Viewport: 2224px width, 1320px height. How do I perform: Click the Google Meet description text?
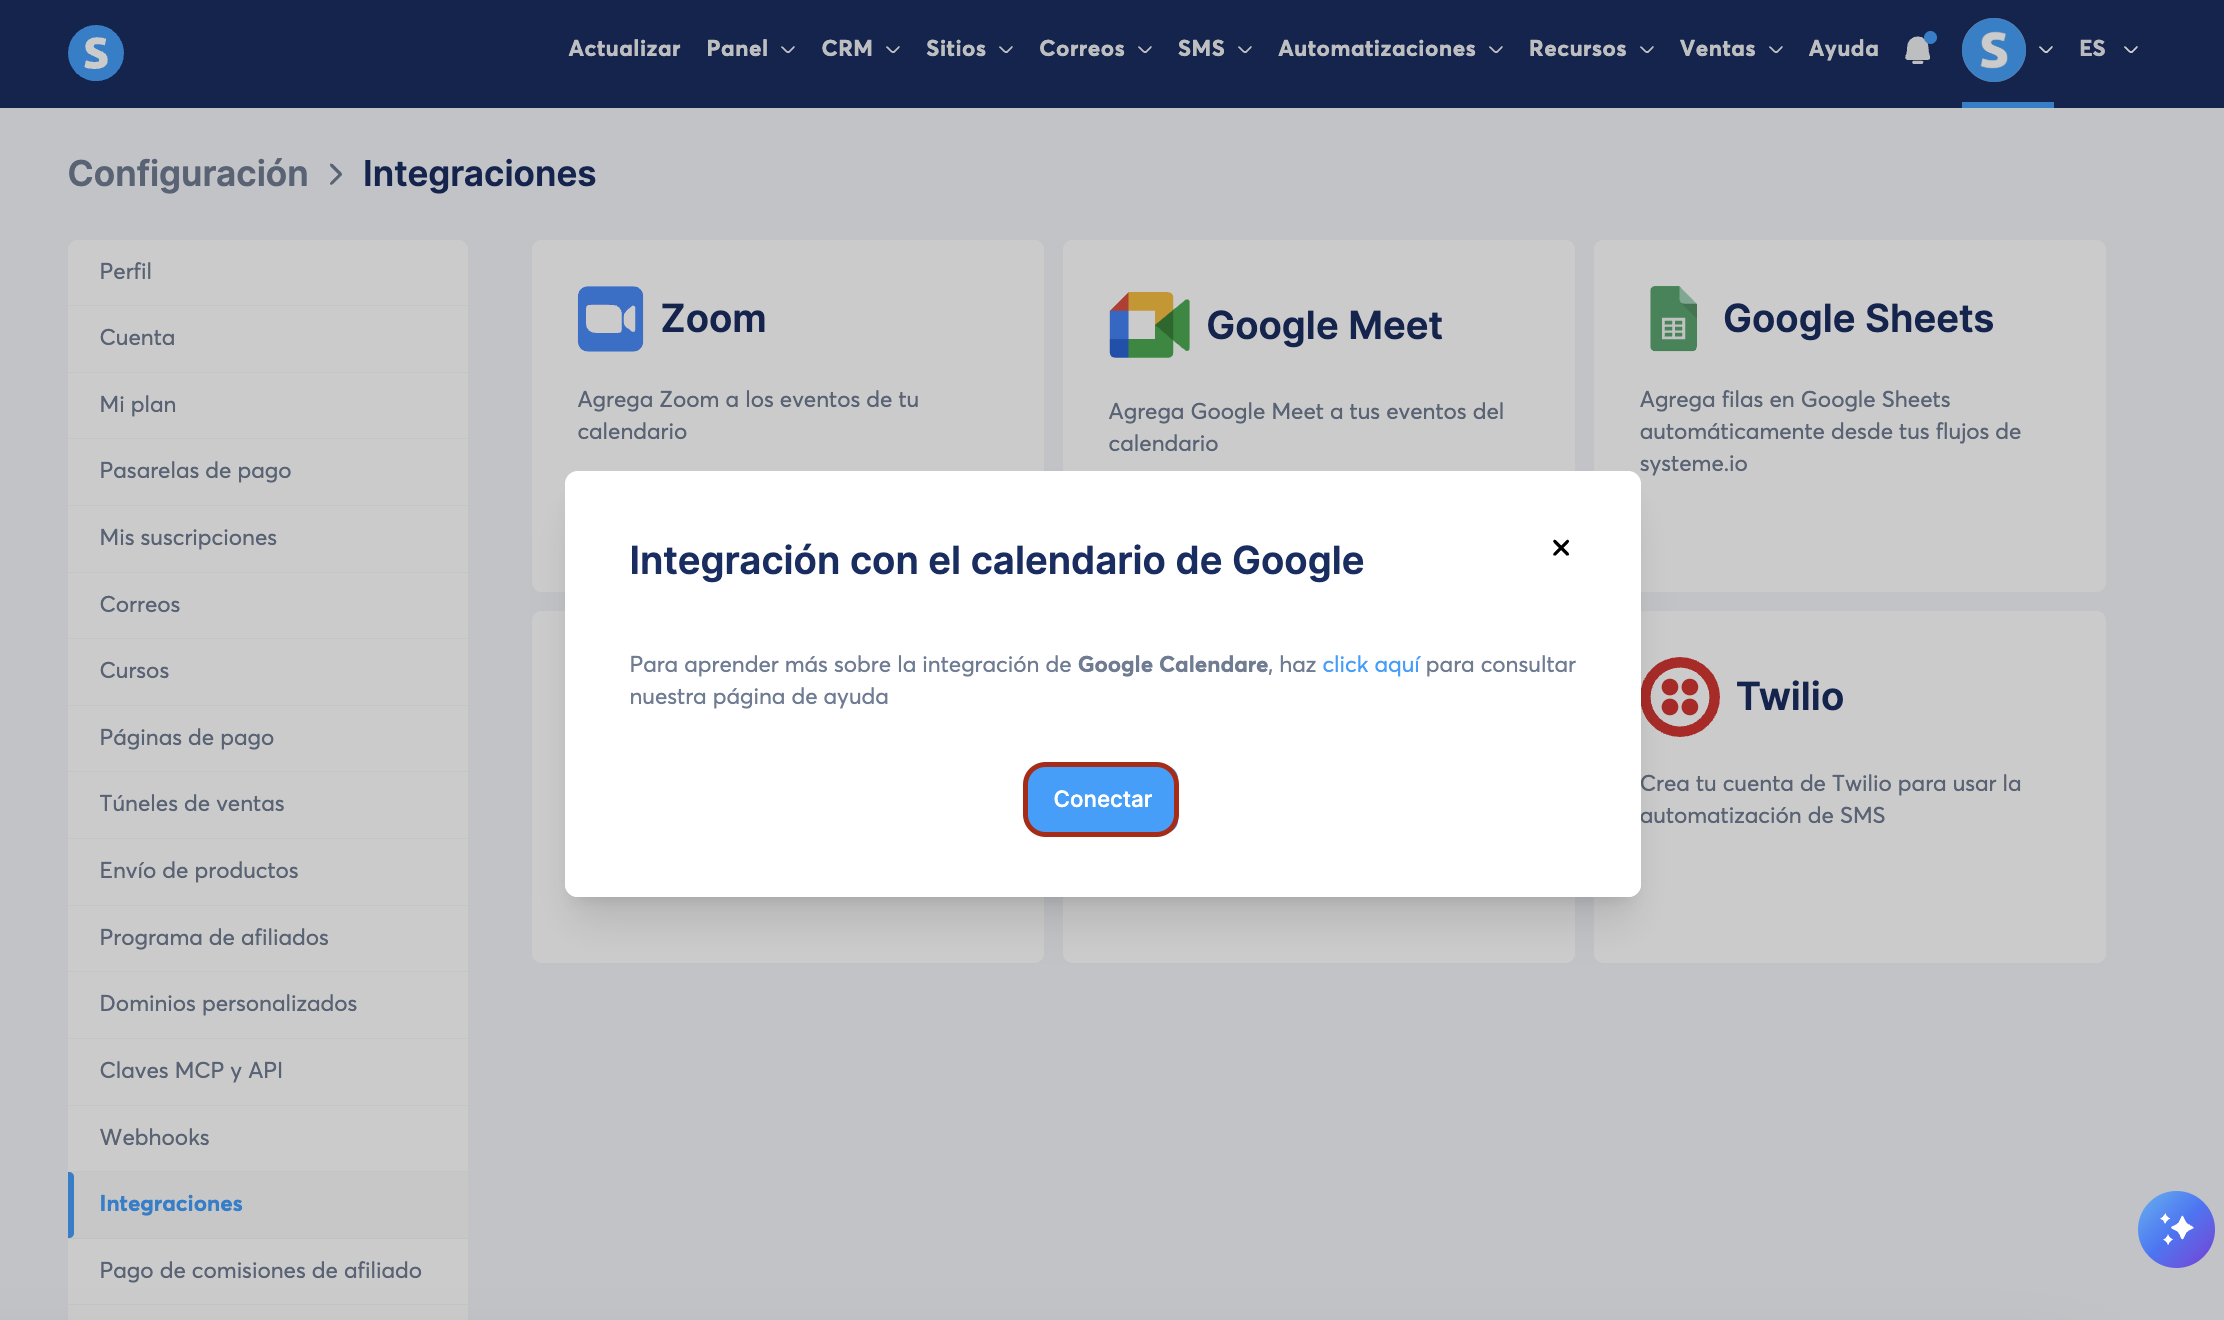click(x=1306, y=427)
